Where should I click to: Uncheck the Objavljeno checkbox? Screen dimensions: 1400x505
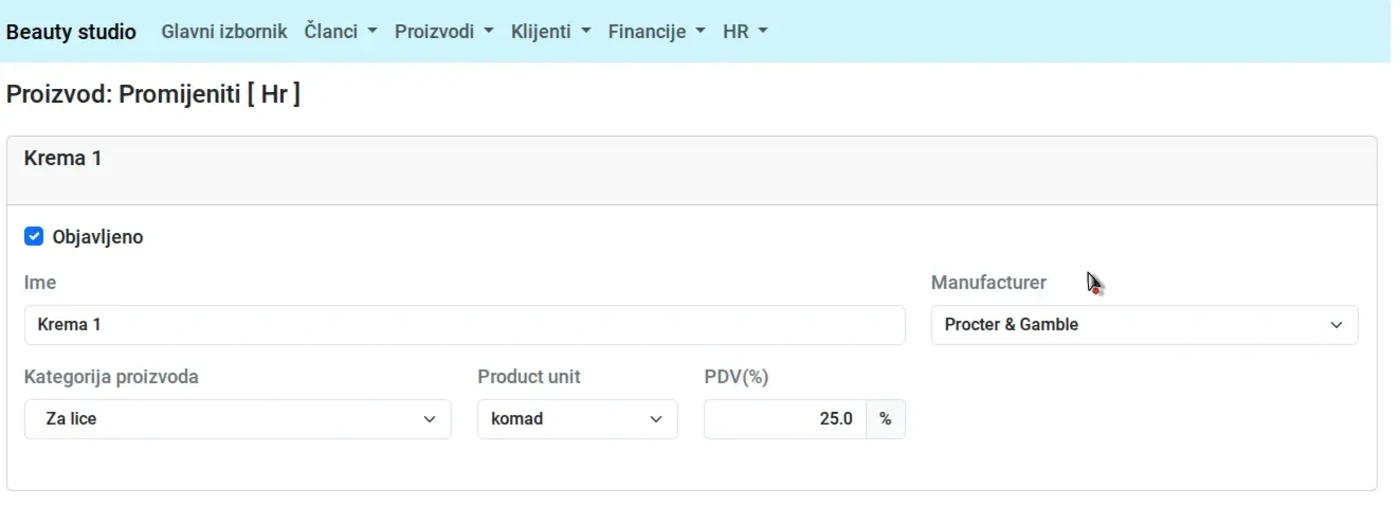click(x=34, y=237)
